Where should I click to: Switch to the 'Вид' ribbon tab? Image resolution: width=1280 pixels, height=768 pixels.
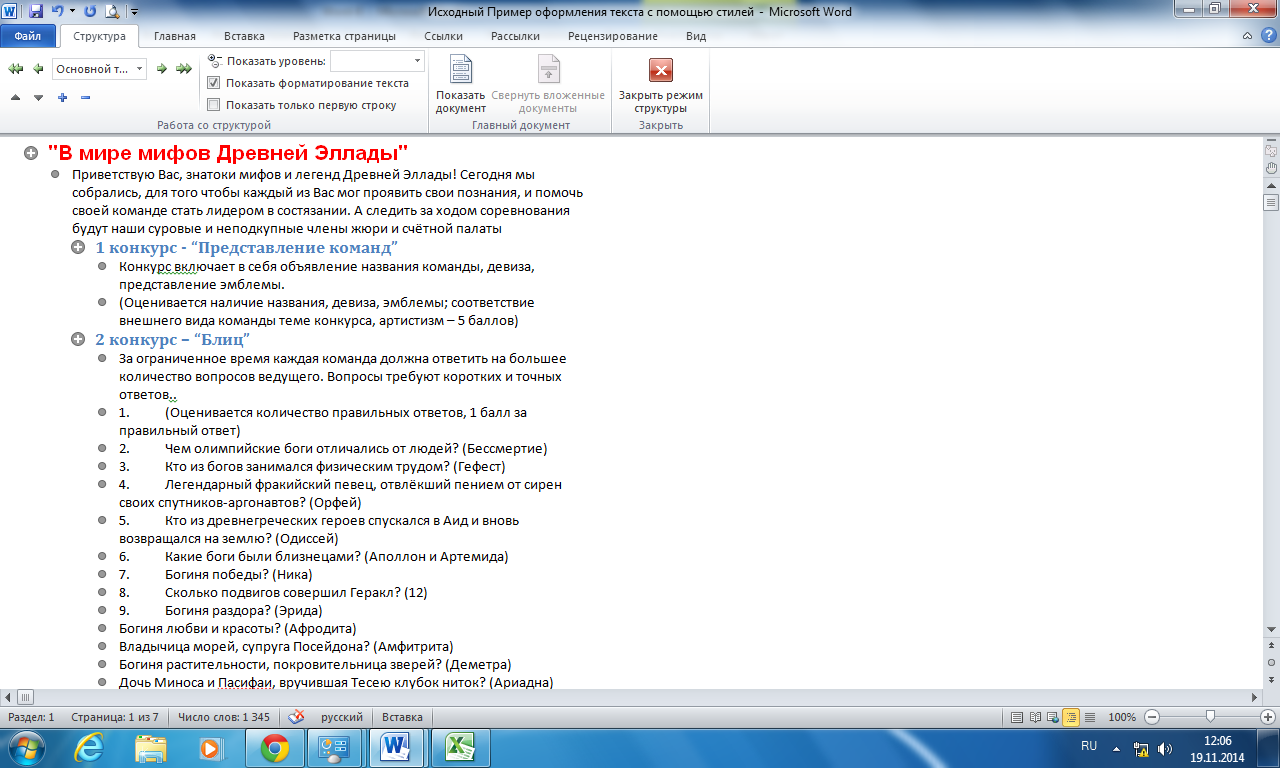[x=696, y=36]
